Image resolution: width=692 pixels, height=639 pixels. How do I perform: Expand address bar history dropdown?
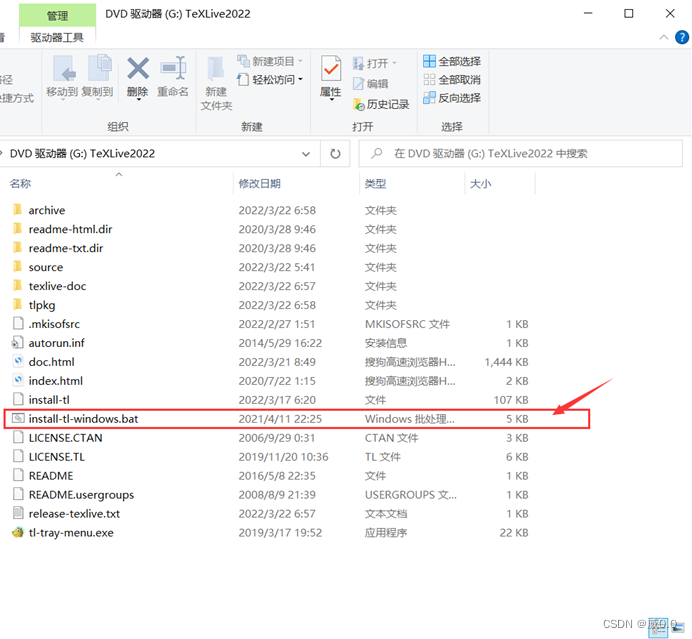pos(306,154)
